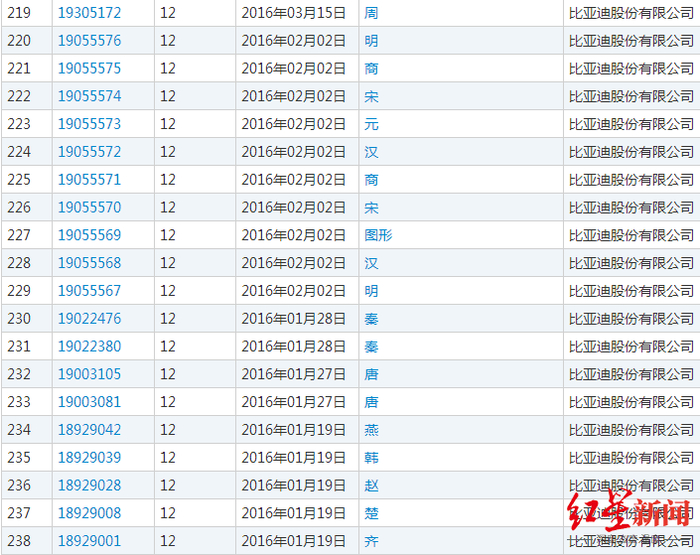Click trademark name 图形 in row 227
Image resolution: width=700 pixels, height=555 pixels.
point(378,235)
